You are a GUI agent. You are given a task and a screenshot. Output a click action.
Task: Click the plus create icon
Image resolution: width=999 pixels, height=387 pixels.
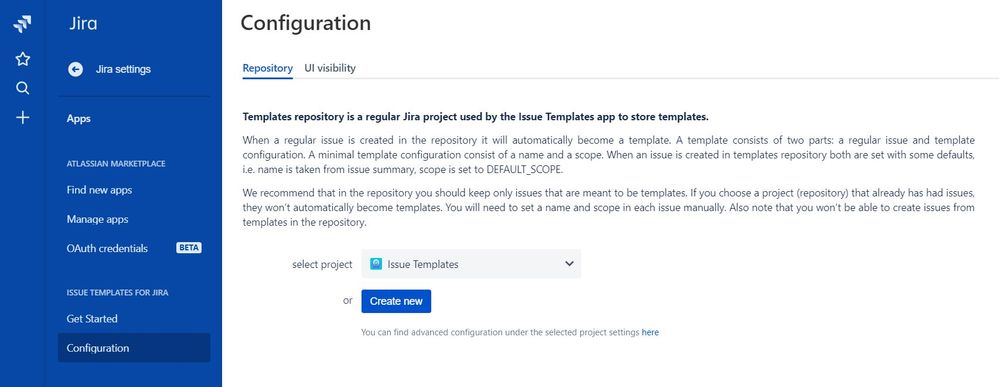22,117
